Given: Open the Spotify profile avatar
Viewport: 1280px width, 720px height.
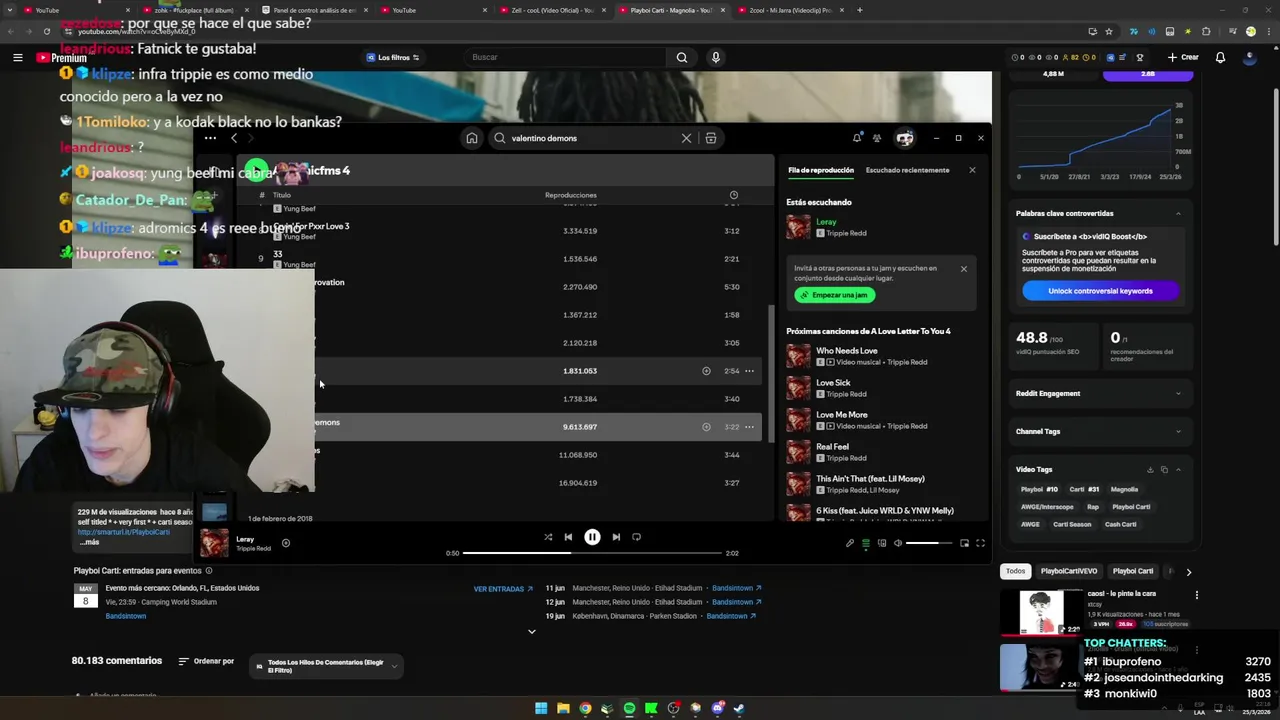Looking at the screenshot, I should coord(904,138).
